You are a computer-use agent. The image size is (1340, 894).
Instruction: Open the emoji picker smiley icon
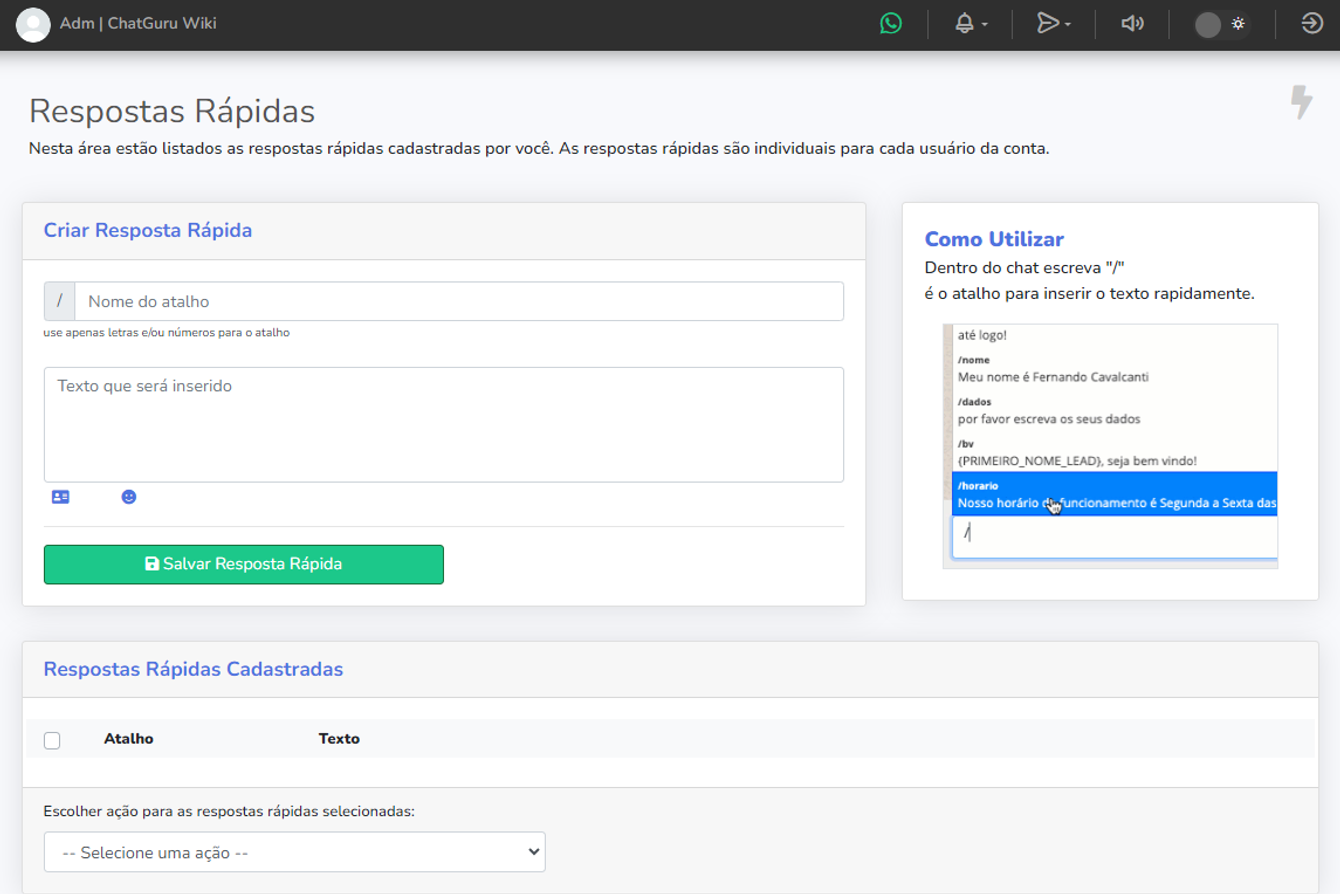pos(129,497)
